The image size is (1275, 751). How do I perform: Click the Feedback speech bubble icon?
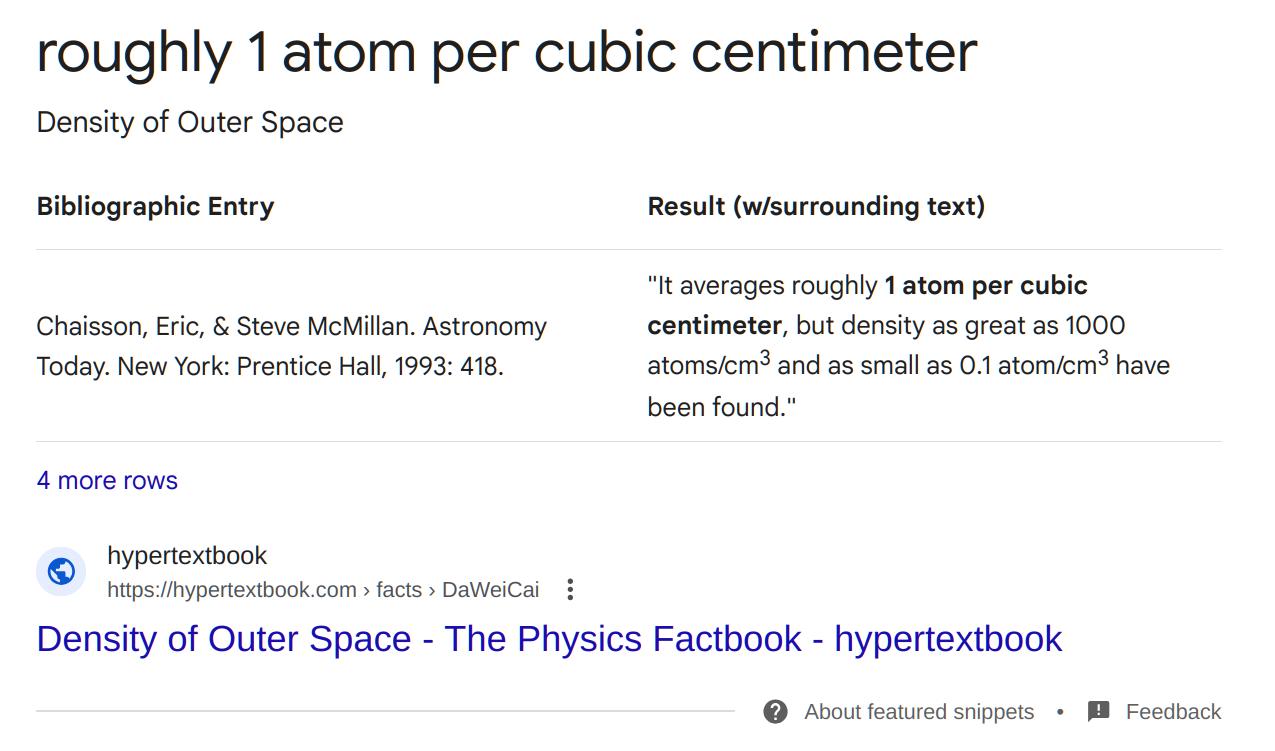[1098, 712]
